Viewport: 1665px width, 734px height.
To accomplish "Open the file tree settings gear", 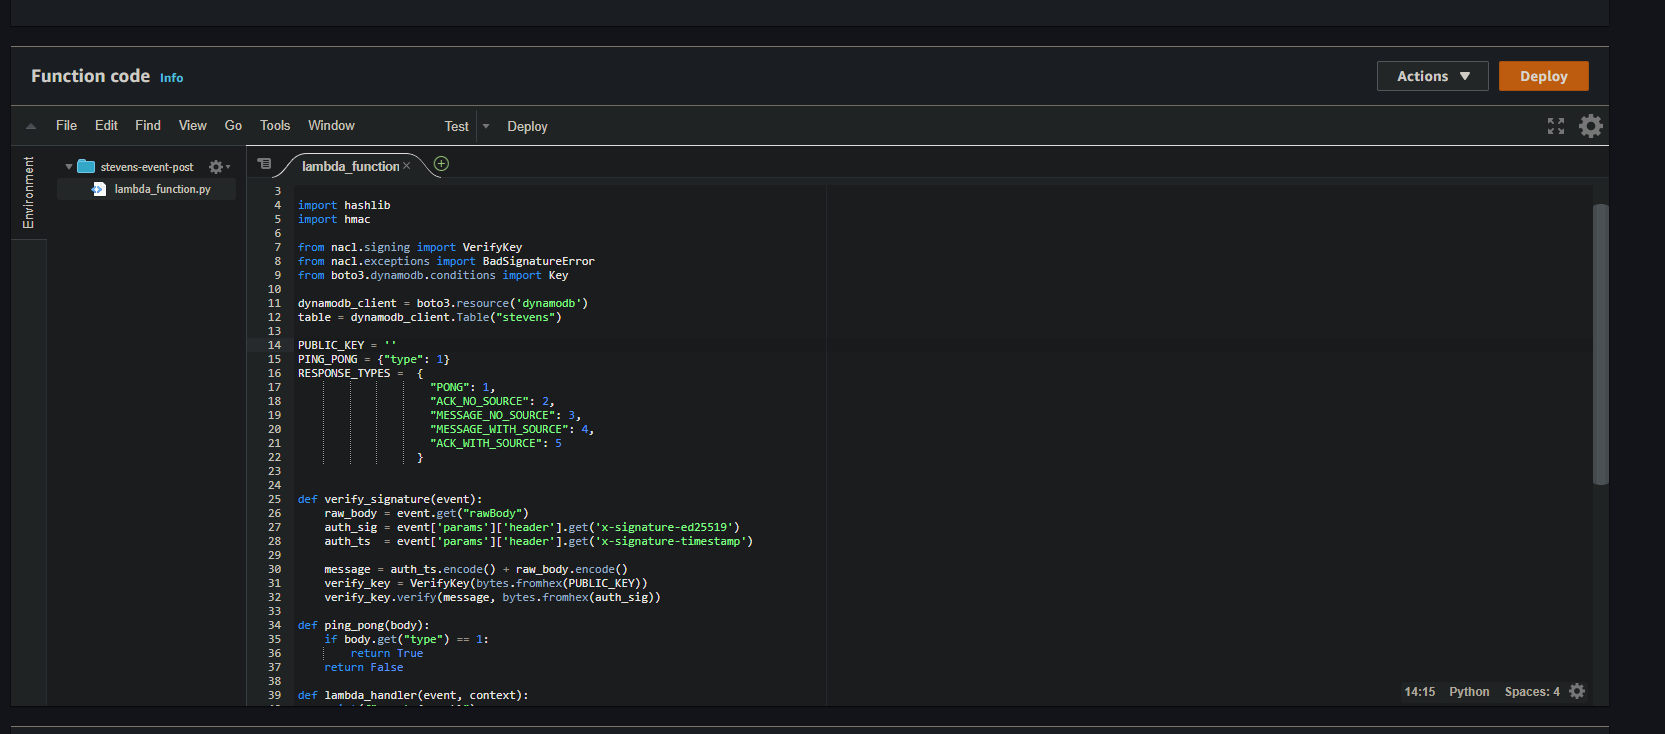I will coord(219,167).
